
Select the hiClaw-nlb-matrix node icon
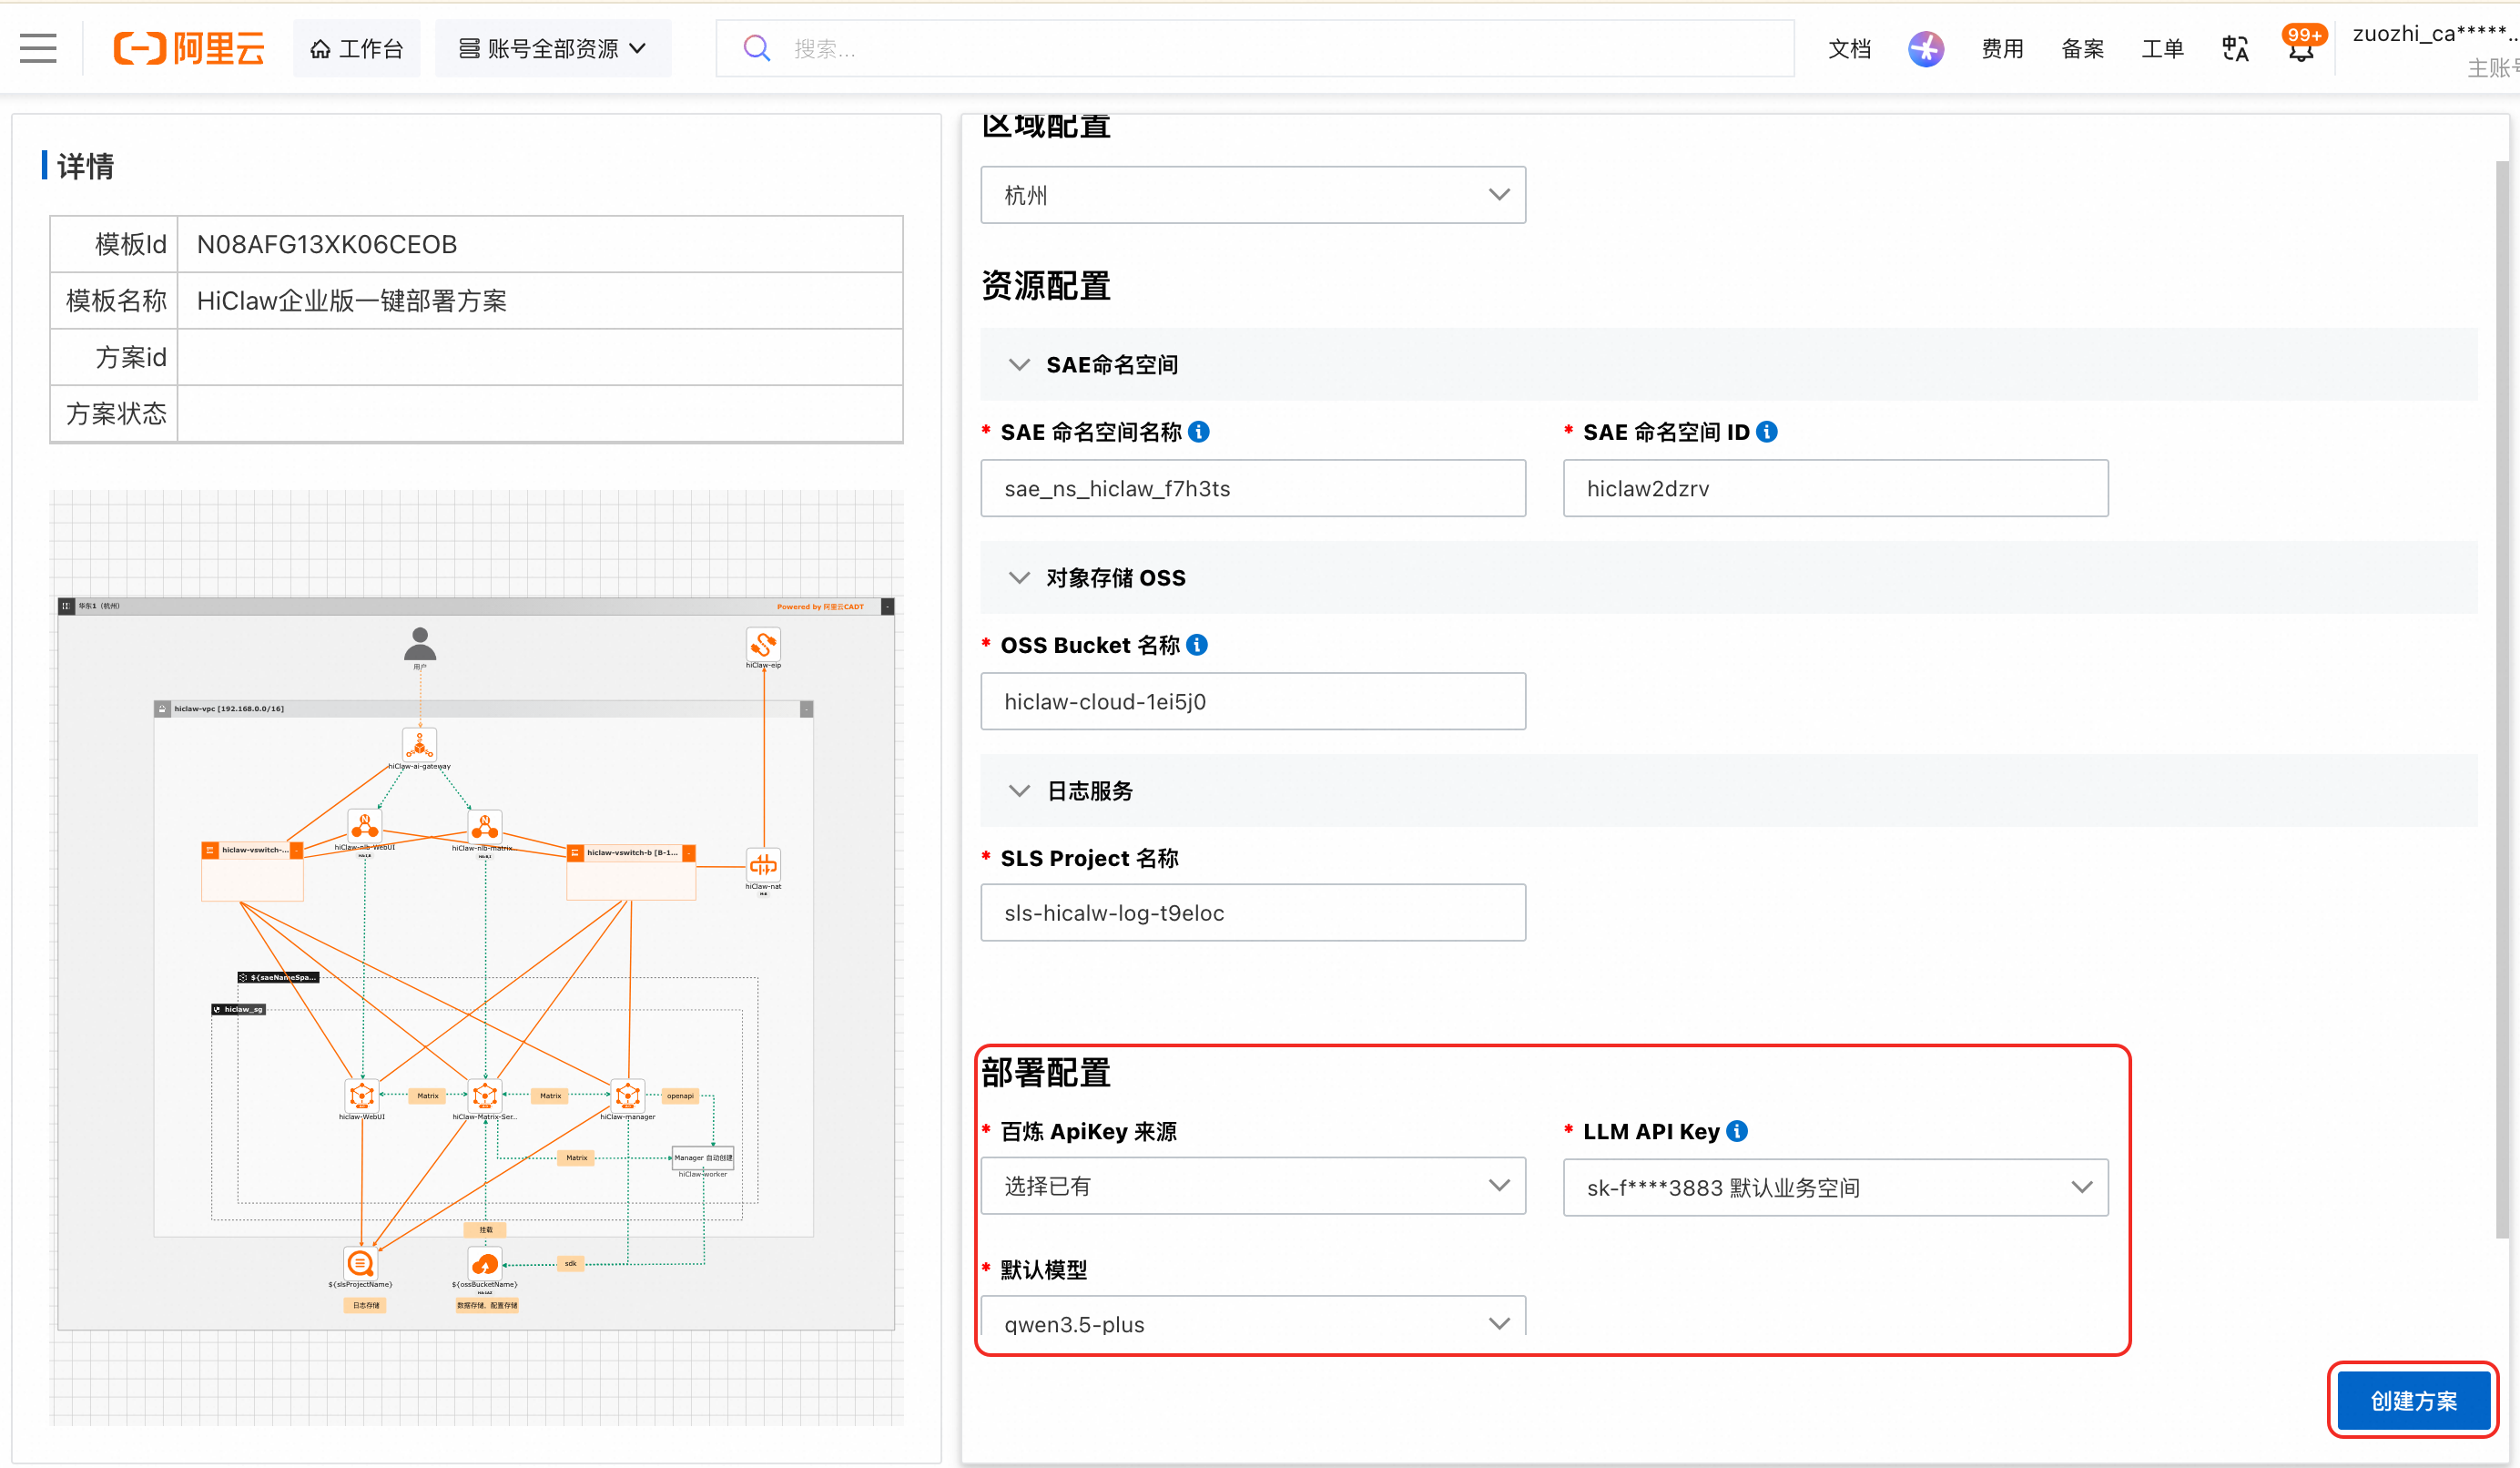click(485, 826)
